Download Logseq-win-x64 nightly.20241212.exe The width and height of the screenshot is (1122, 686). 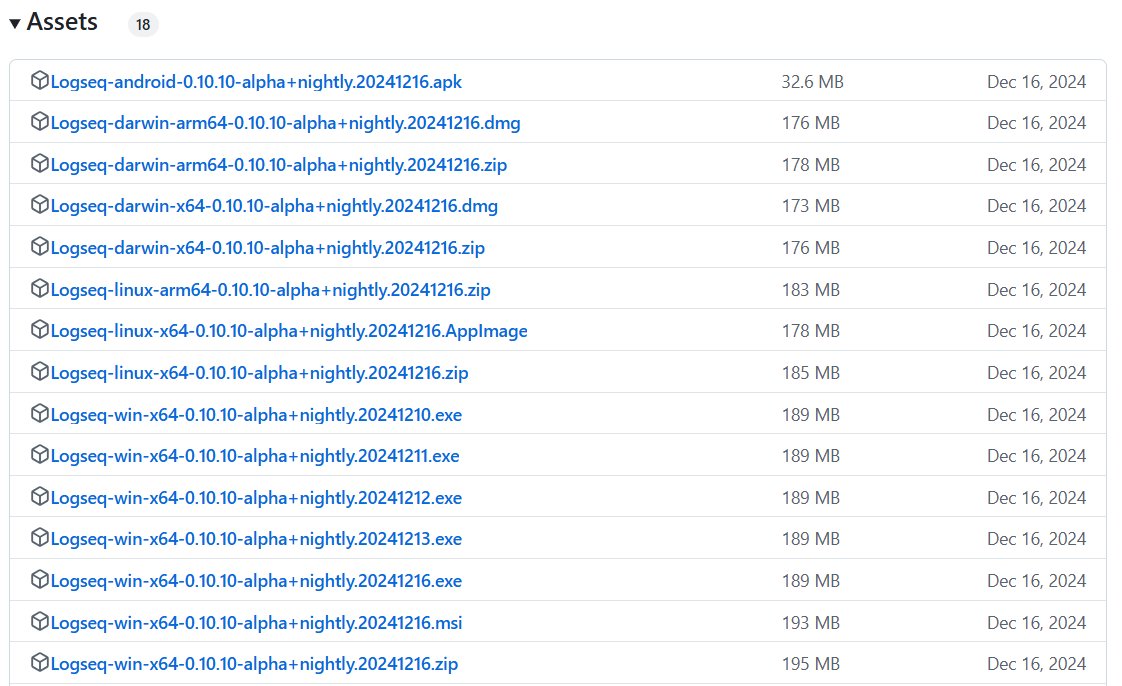pyautogui.click(x=256, y=498)
